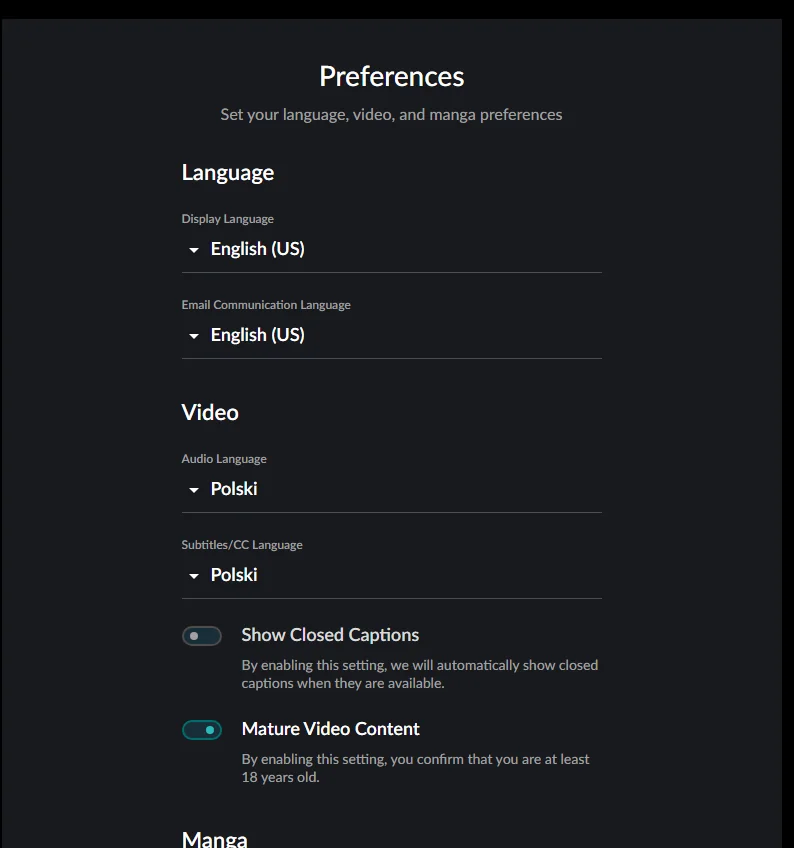Screen dimensions: 794x848
Task: Click the Mature Video Content label text
Action: pos(330,729)
